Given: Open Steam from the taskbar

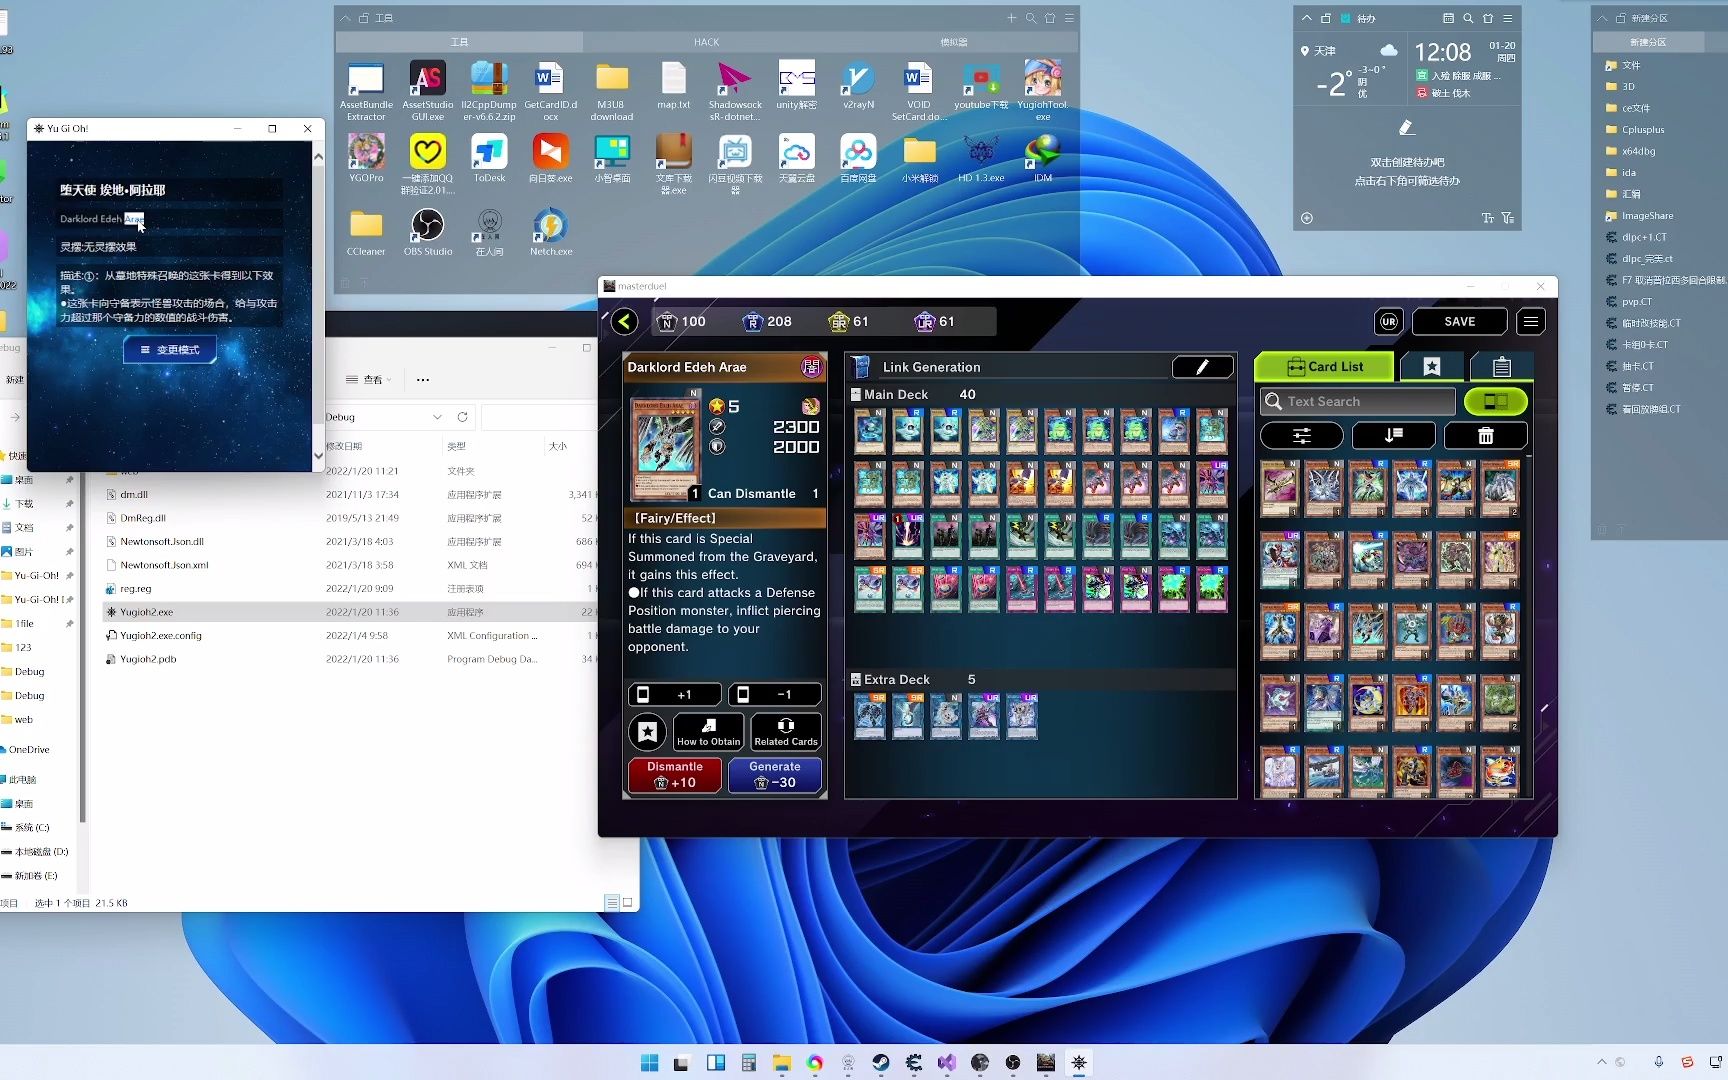Looking at the screenshot, I should [x=881, y=1063].
